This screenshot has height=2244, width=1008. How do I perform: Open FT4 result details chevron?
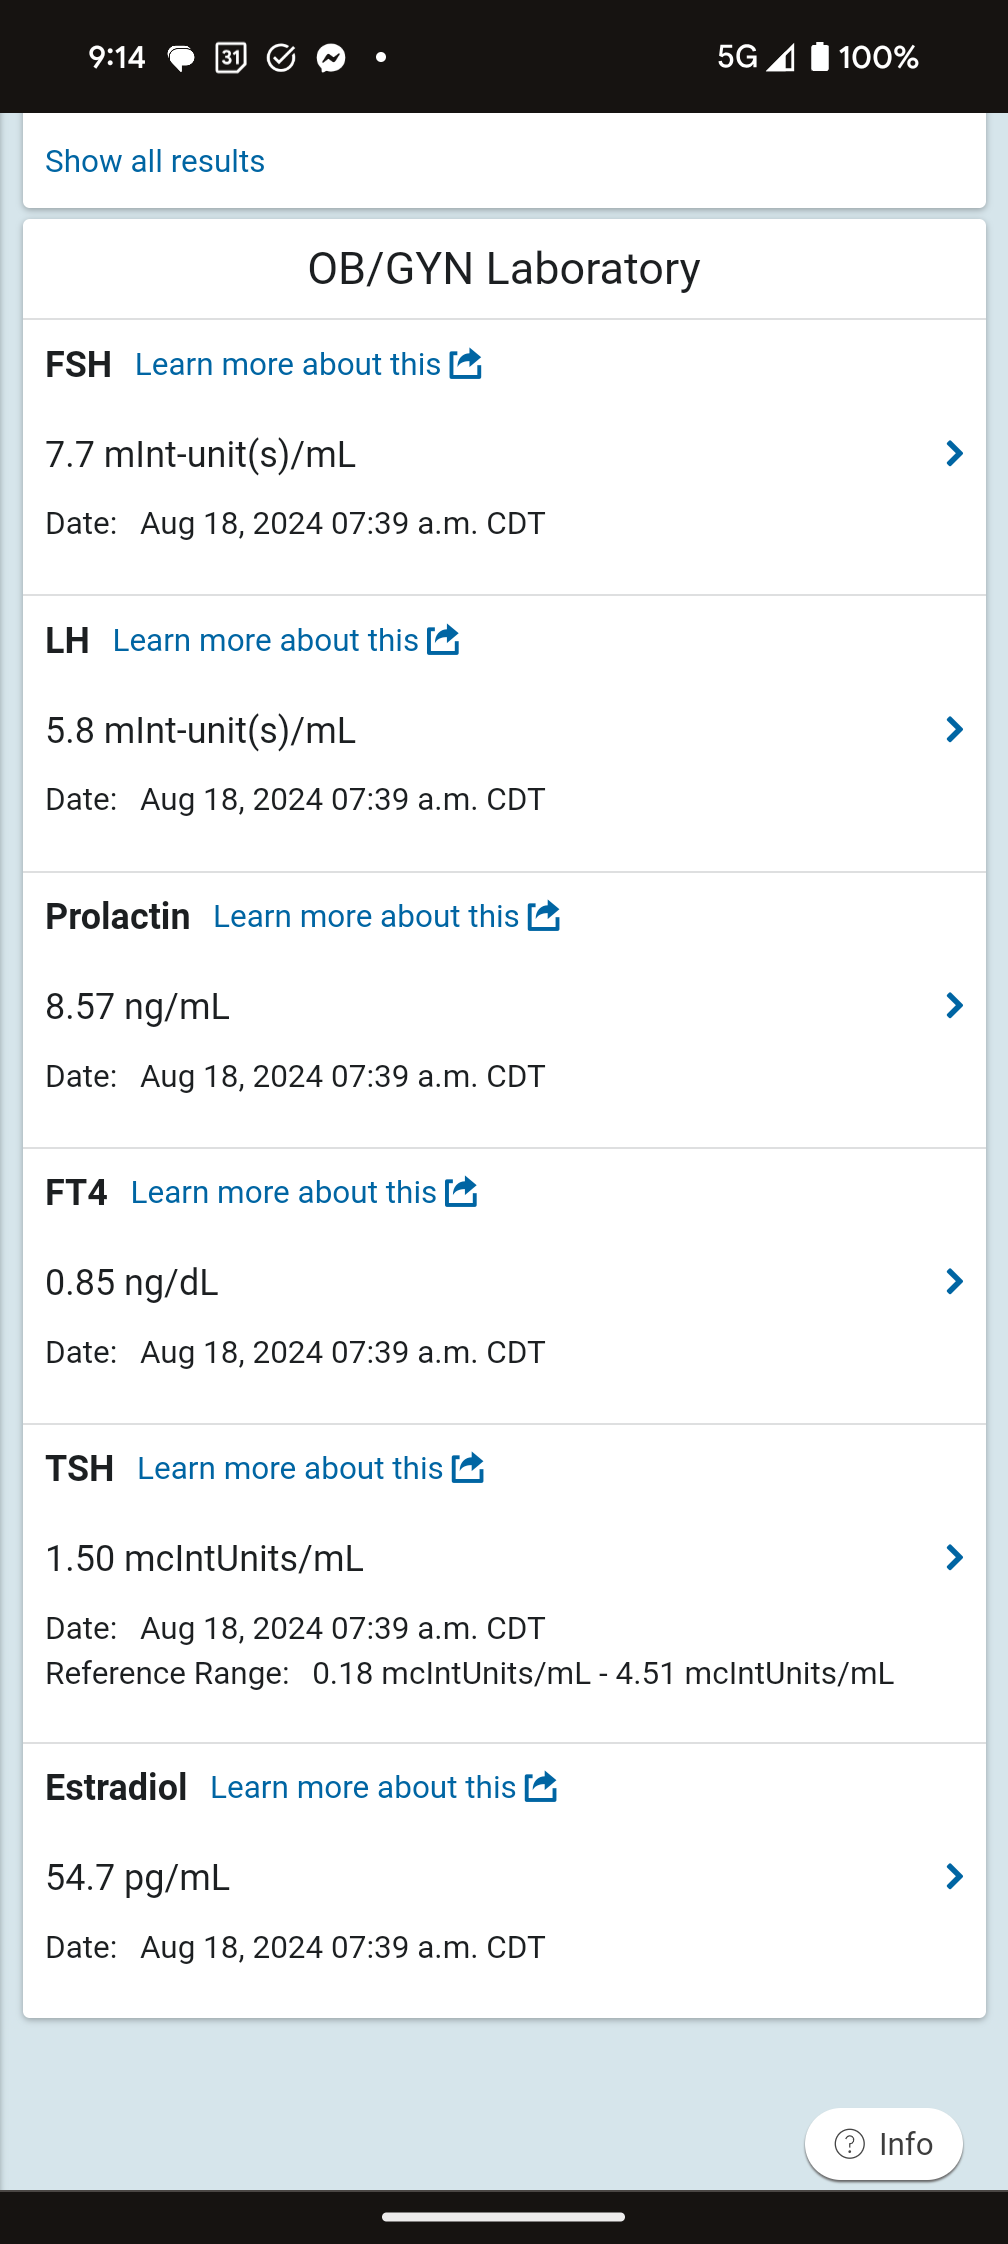(954, 1282)
